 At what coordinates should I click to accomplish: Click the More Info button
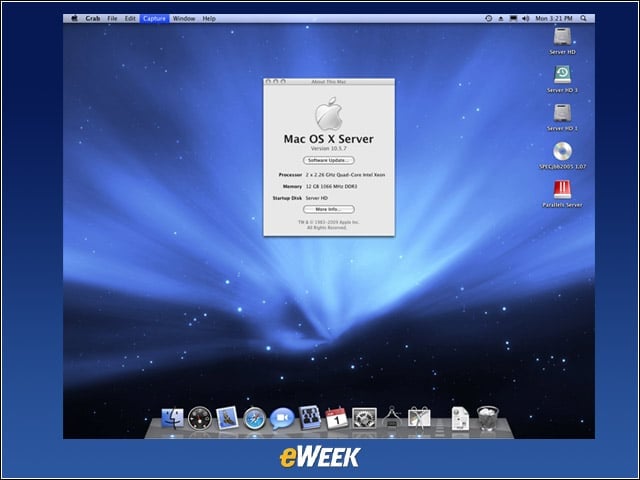pyautogui.click(x=329, y=209)
